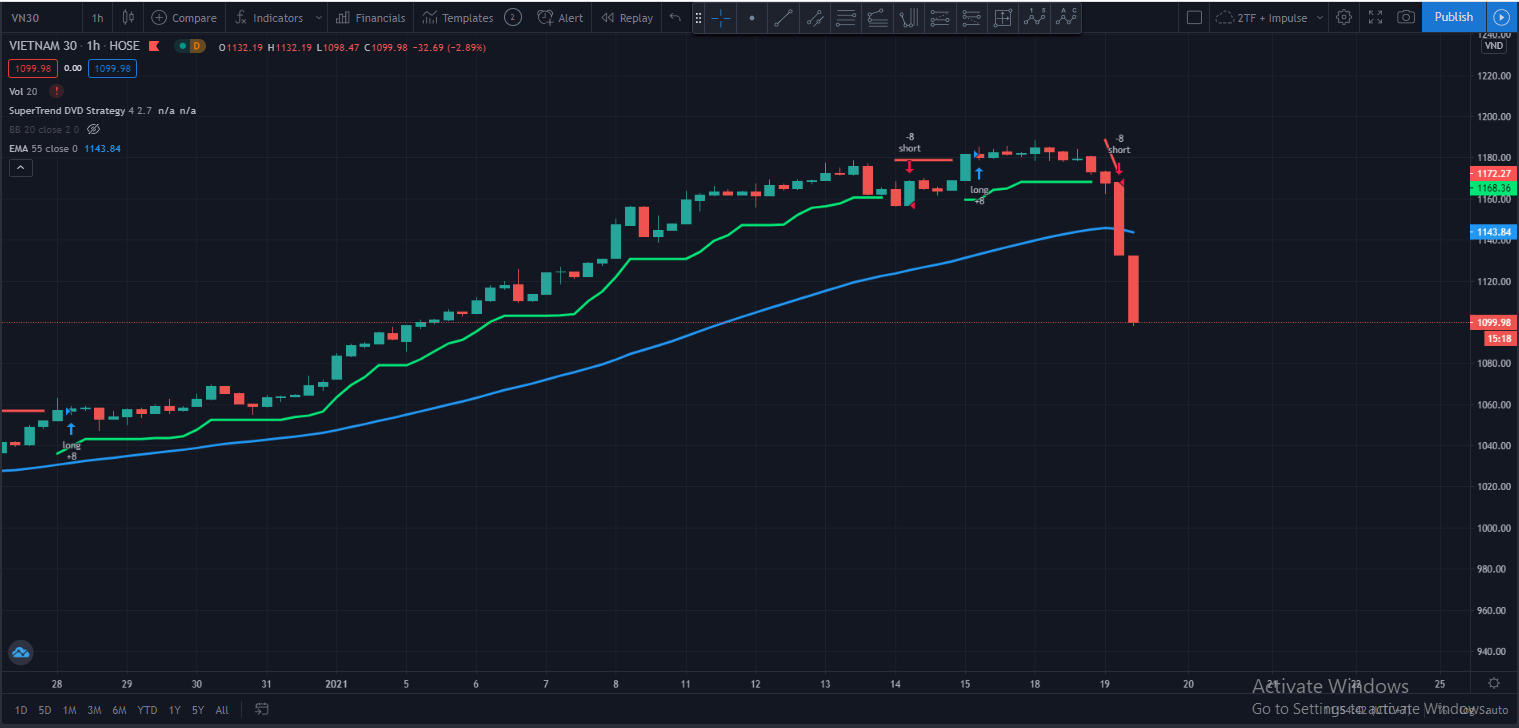The width and height of the screenshot is (1519, 728).
Task: Select the price range measure tool
Action: (x=1002, y=17)
